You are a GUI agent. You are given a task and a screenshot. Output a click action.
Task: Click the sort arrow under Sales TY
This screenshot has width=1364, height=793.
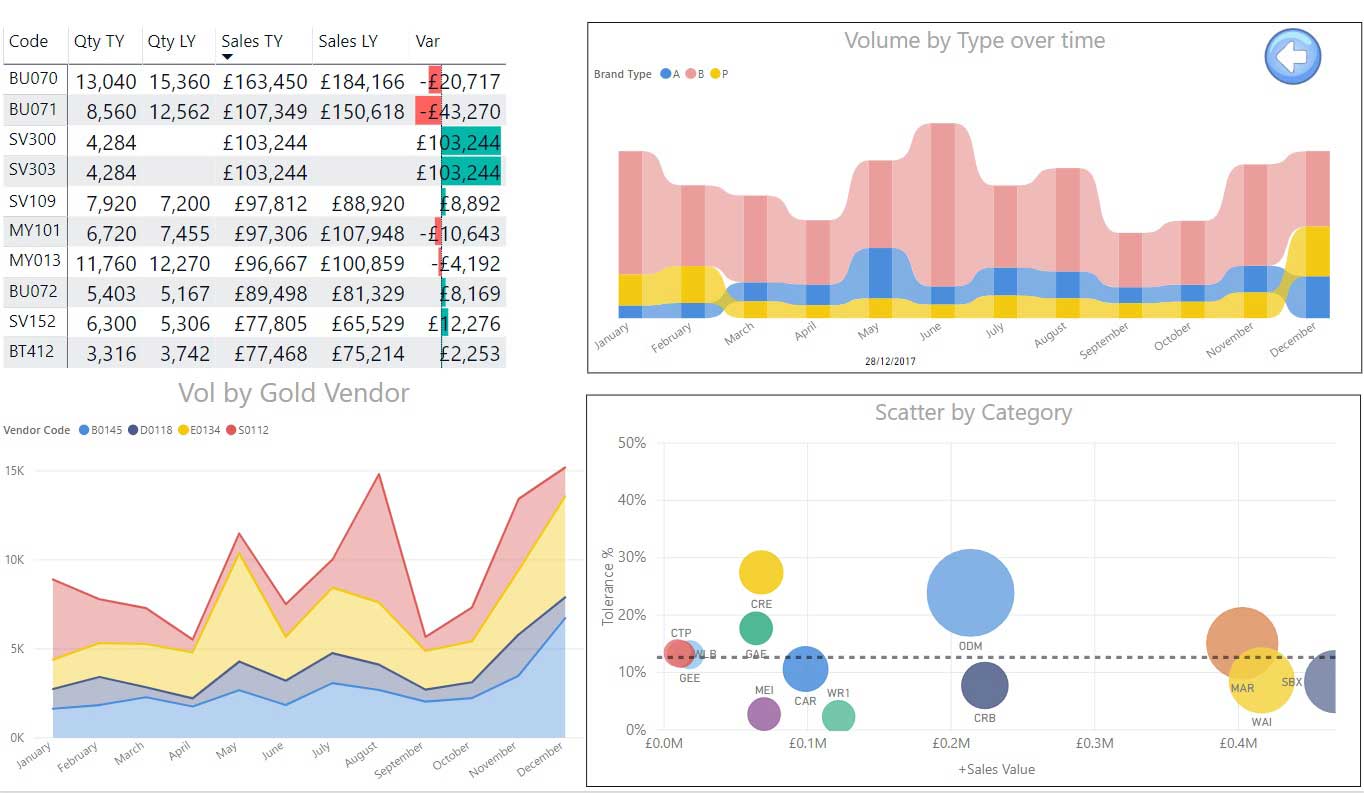[x=227, y=57]
